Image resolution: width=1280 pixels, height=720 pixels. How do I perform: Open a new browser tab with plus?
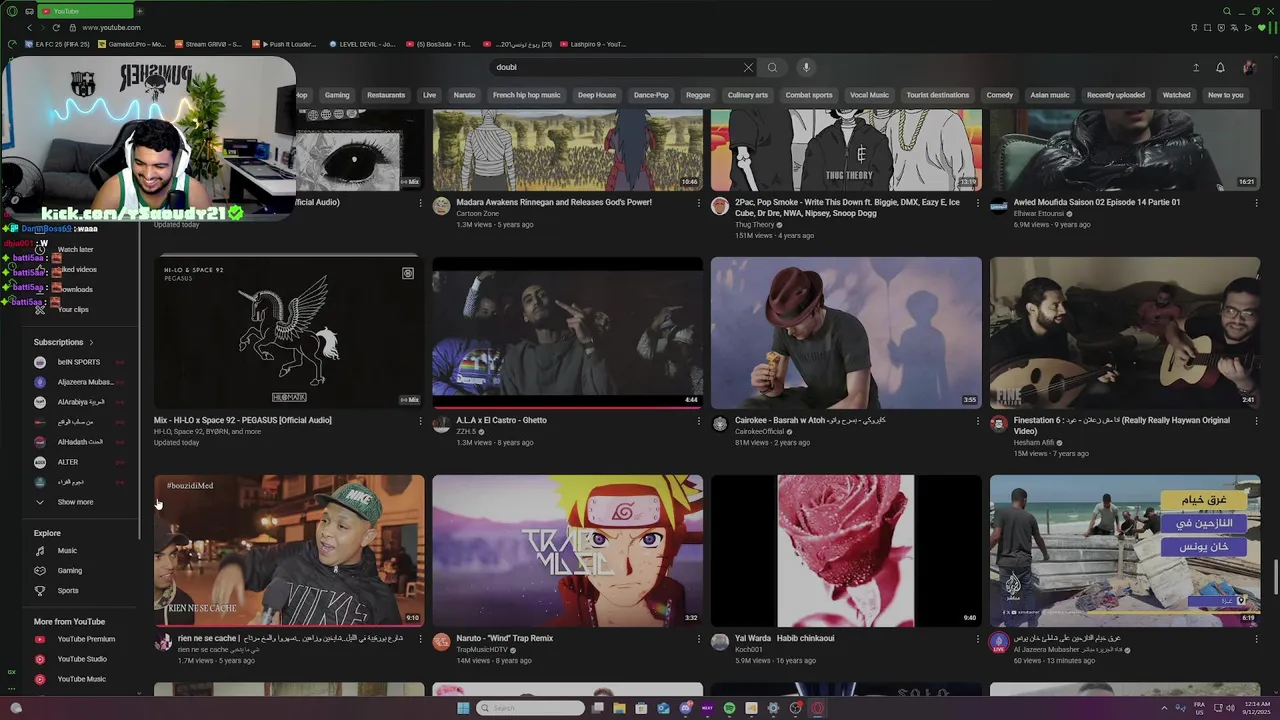point(139,11)
